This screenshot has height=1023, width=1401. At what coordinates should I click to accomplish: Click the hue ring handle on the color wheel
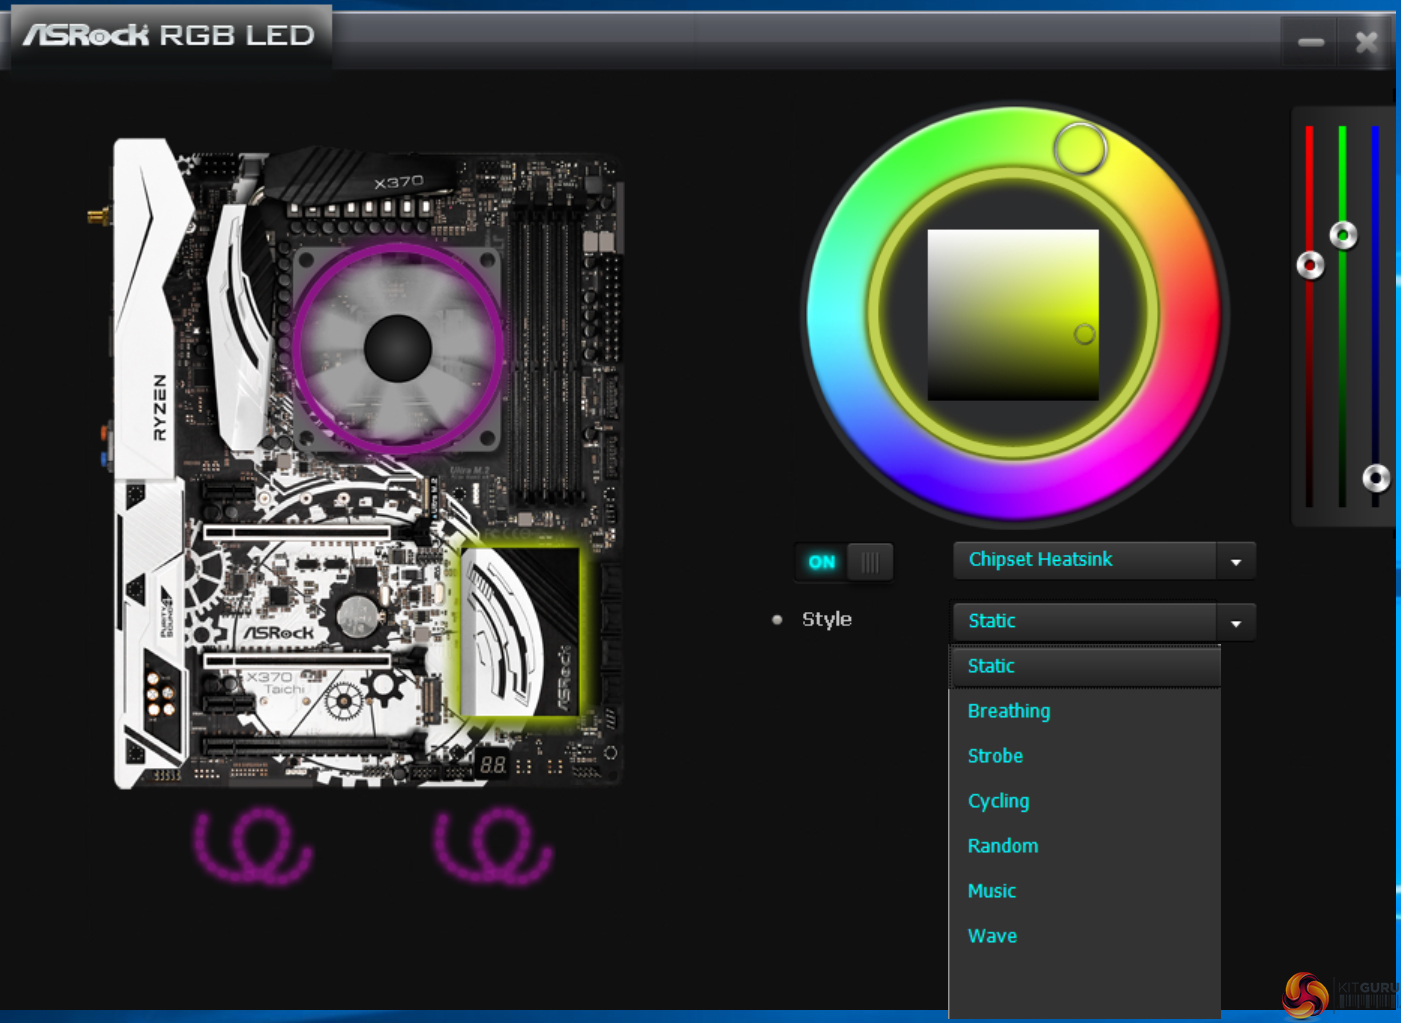1080,149
